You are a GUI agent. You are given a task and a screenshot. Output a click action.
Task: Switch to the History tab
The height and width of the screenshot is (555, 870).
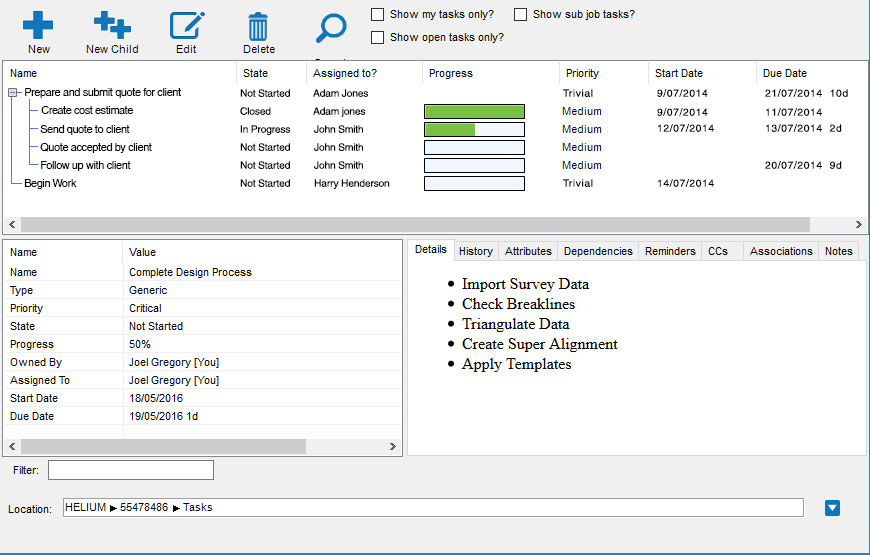[x=476, y=251]
